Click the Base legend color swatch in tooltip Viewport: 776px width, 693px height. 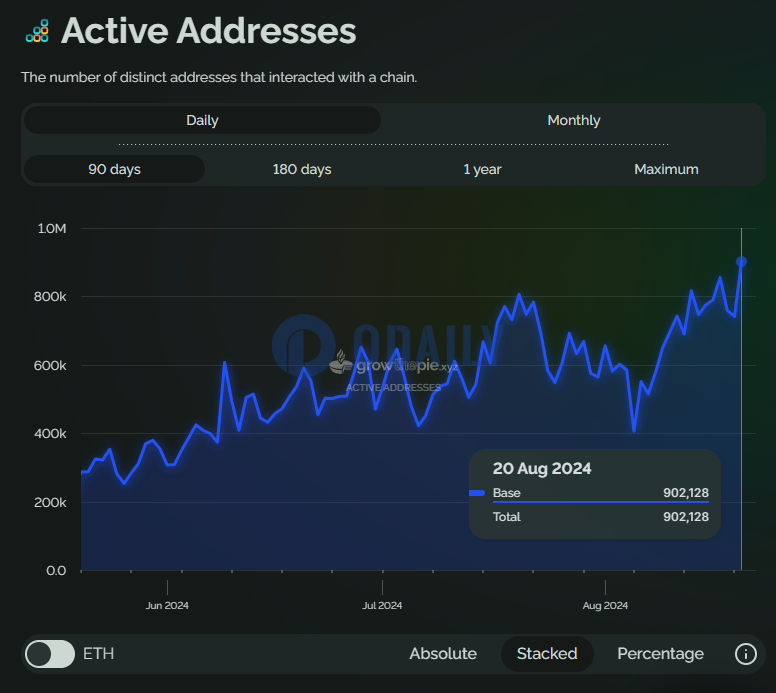477,493
